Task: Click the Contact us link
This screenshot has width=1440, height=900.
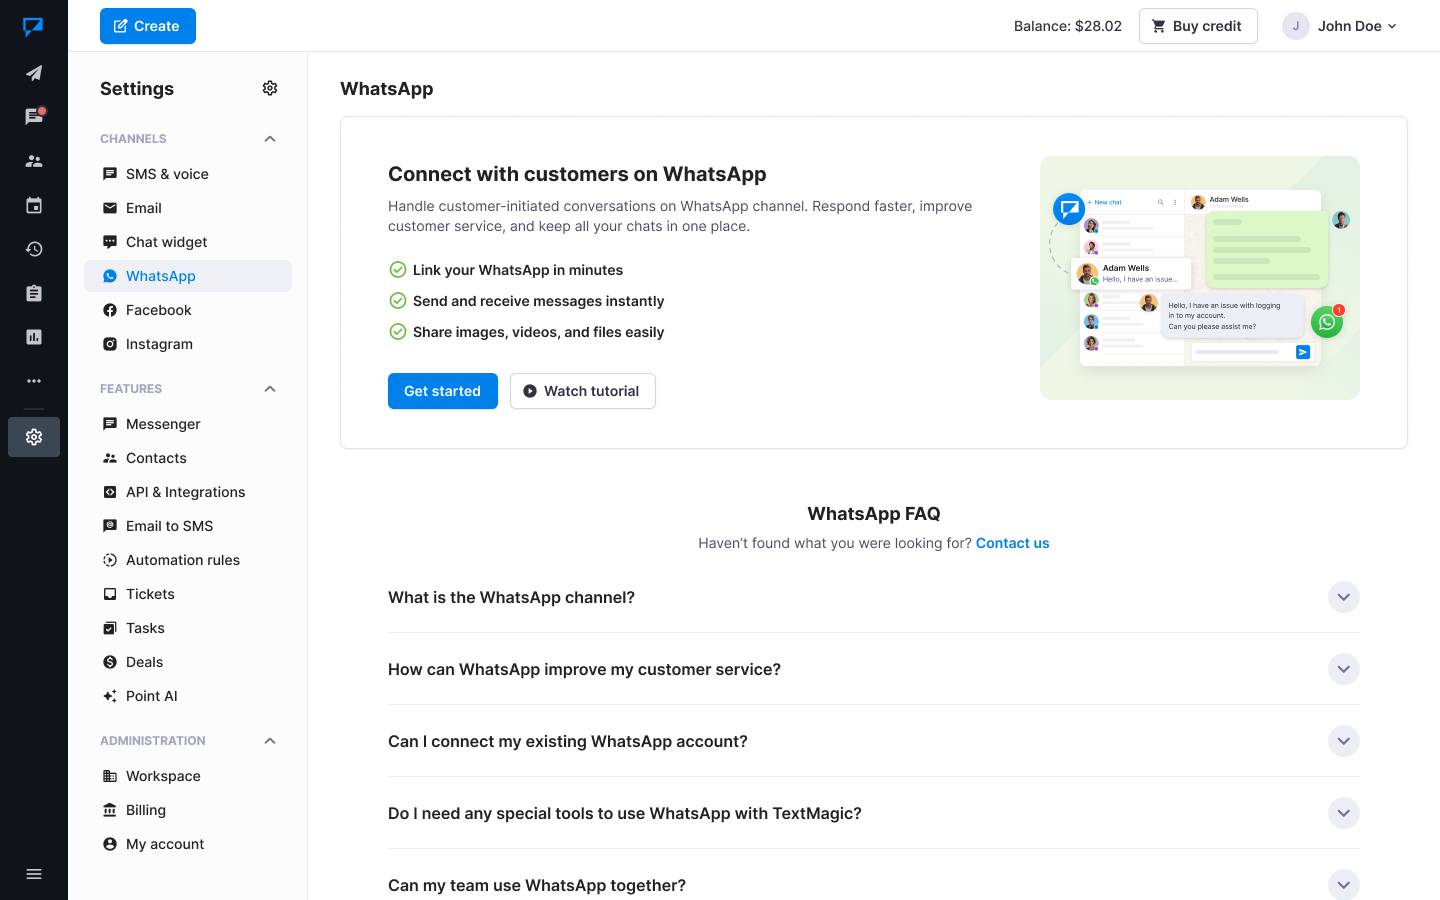Action: [1012, 543]
